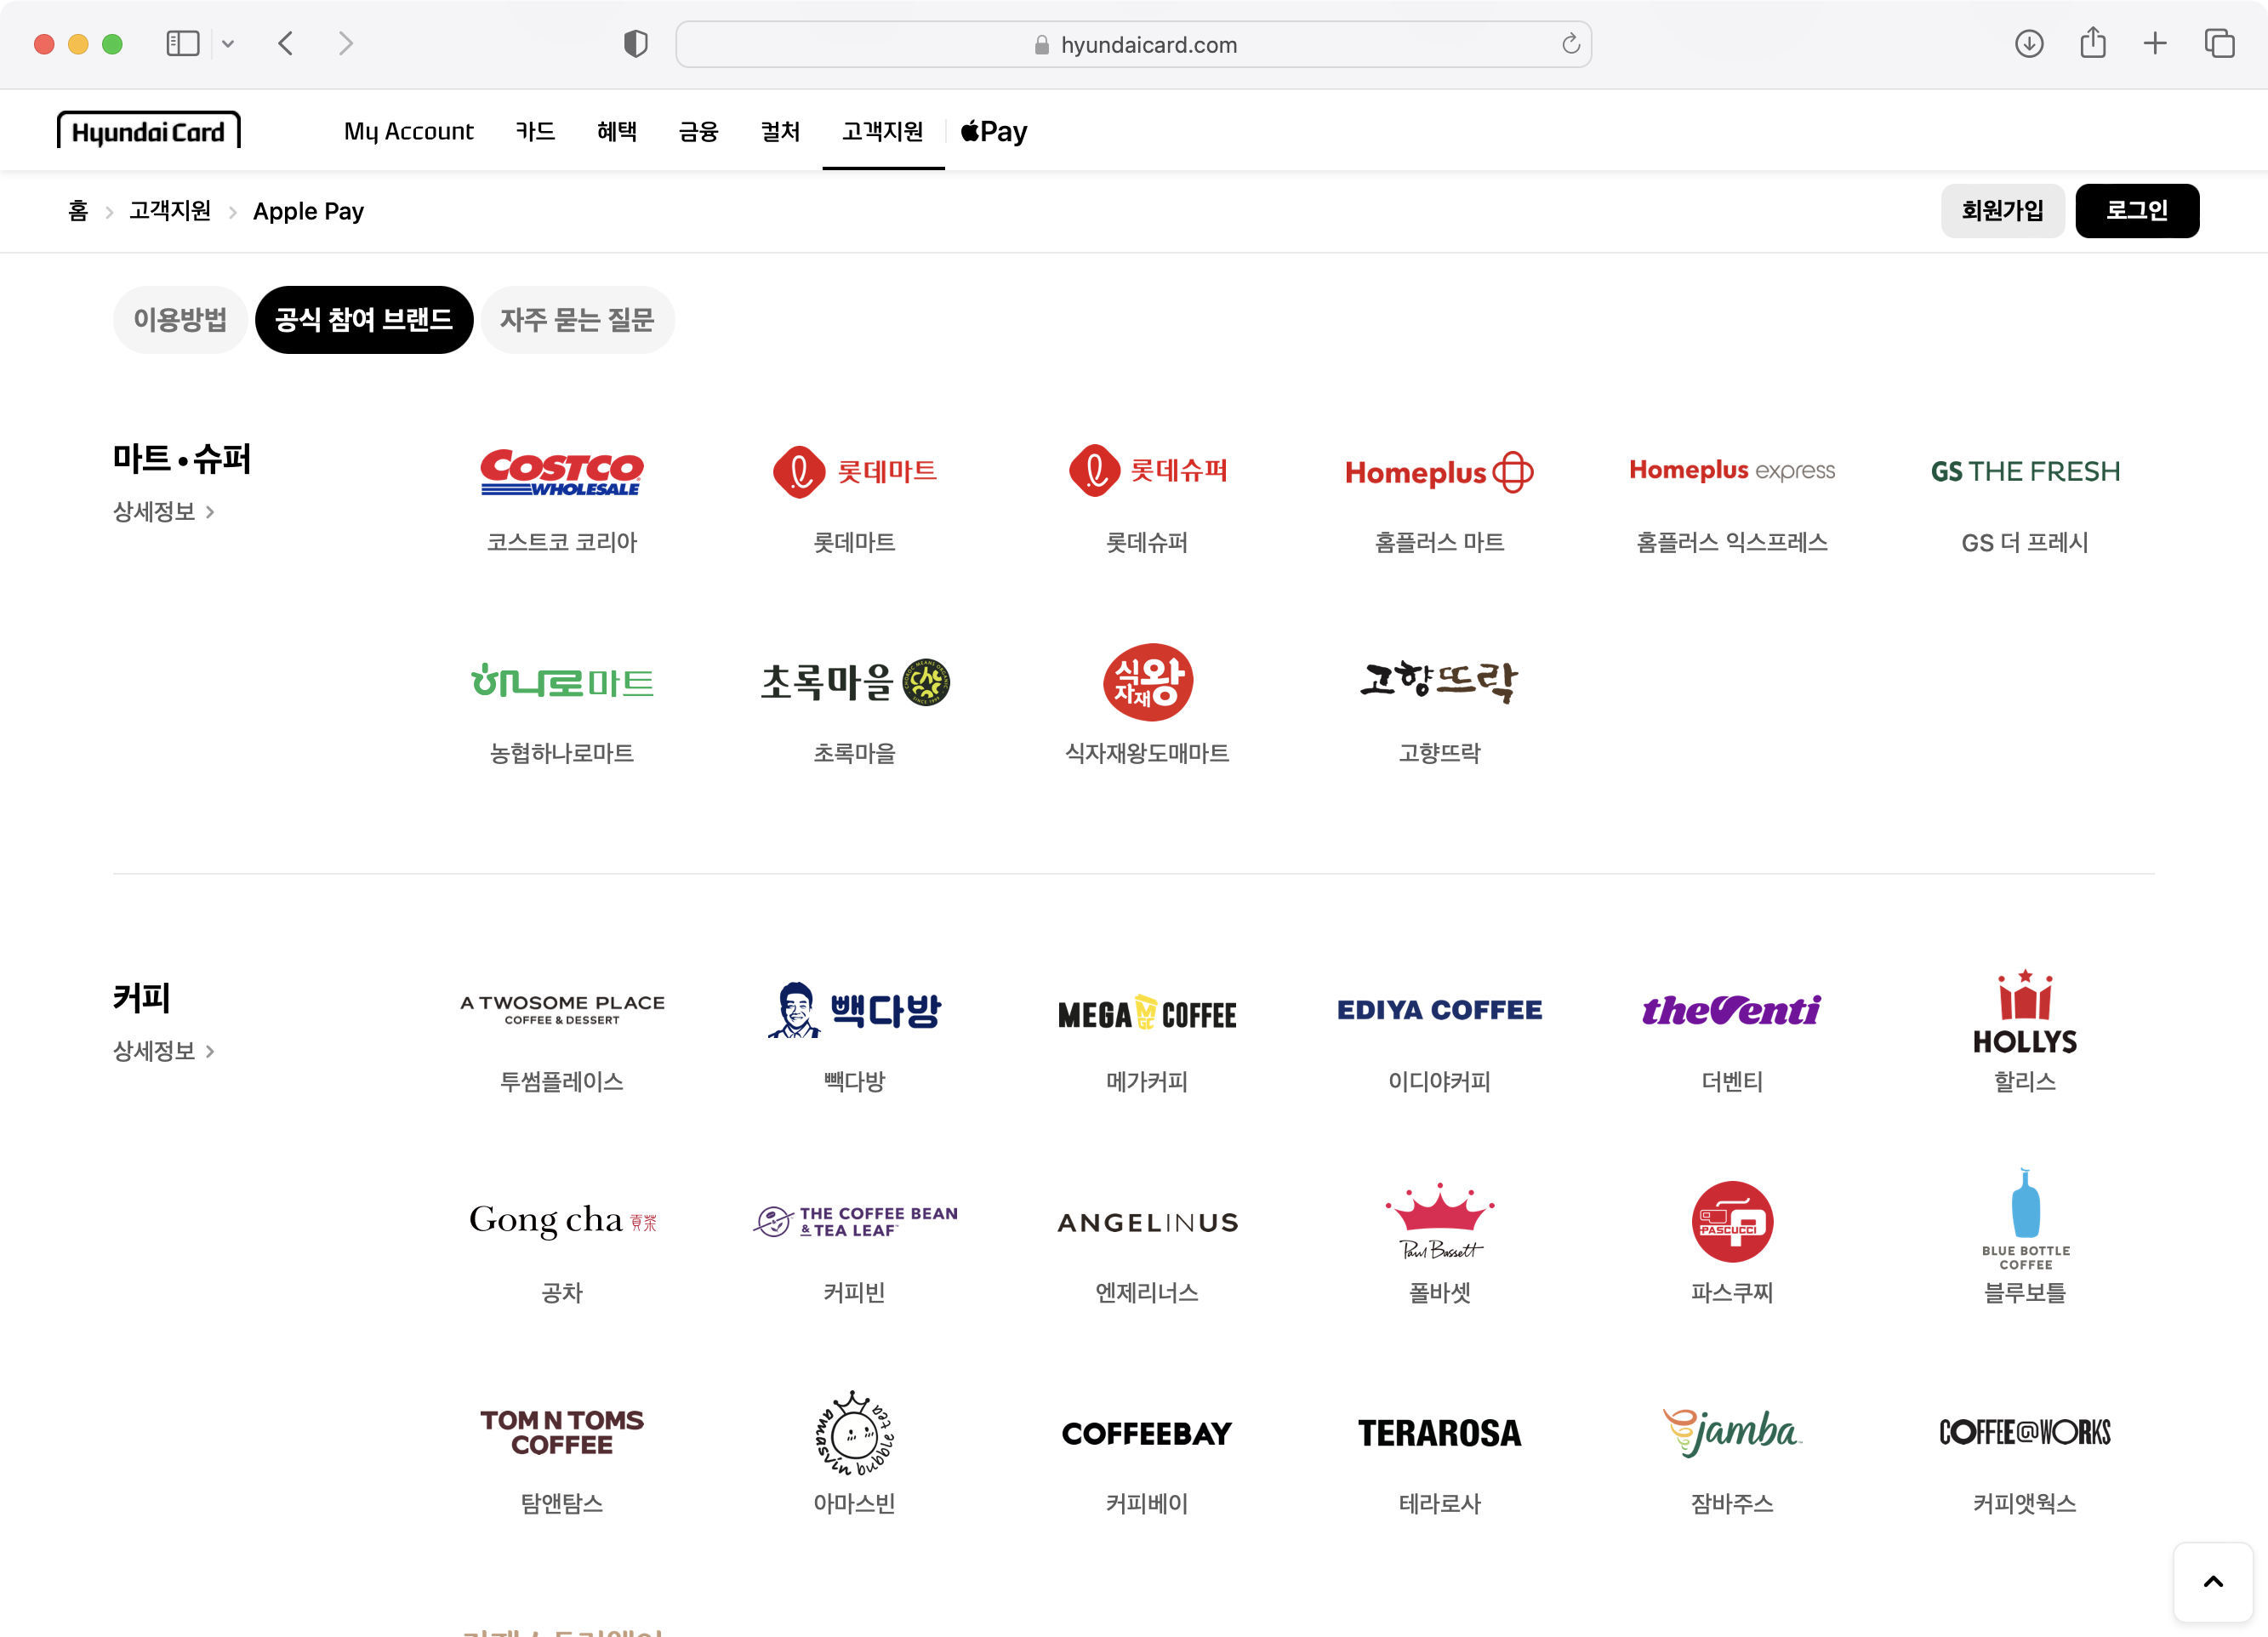Click the Hyundai Card logo
This screenshot has width=2268, height=1637.
pyautogui.click(x=148, y=131)
